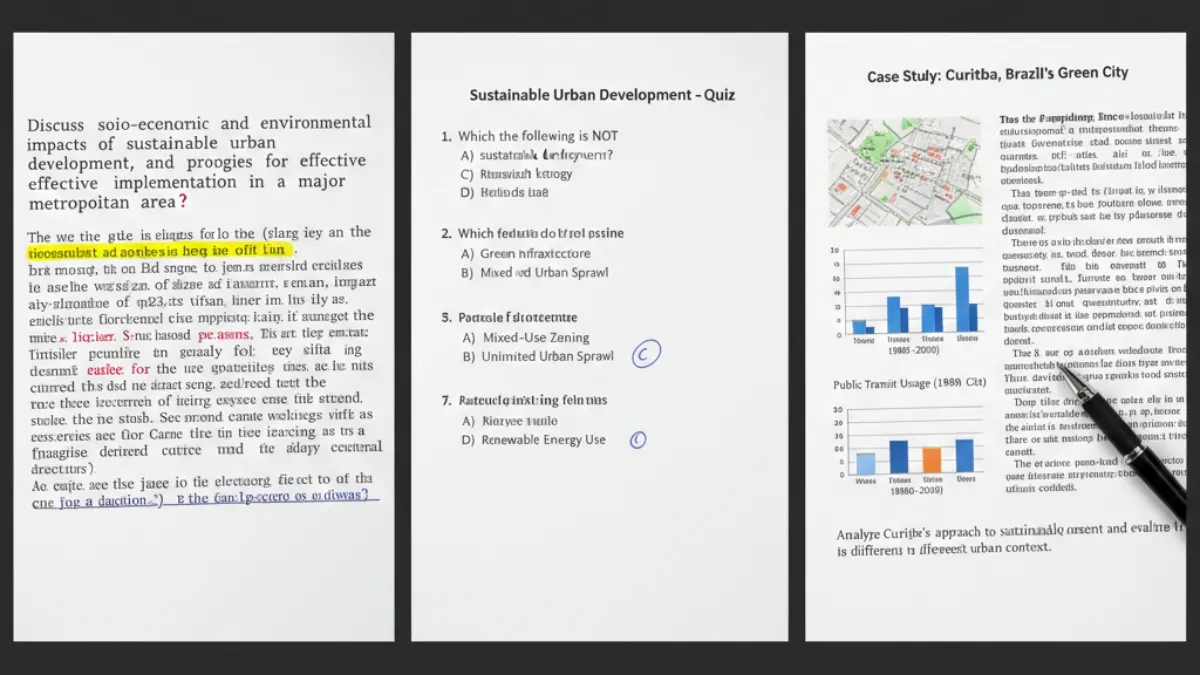Expand the Public Transit Usage chart section
The height and width of the screenshot is (675, 1200).
907,383
